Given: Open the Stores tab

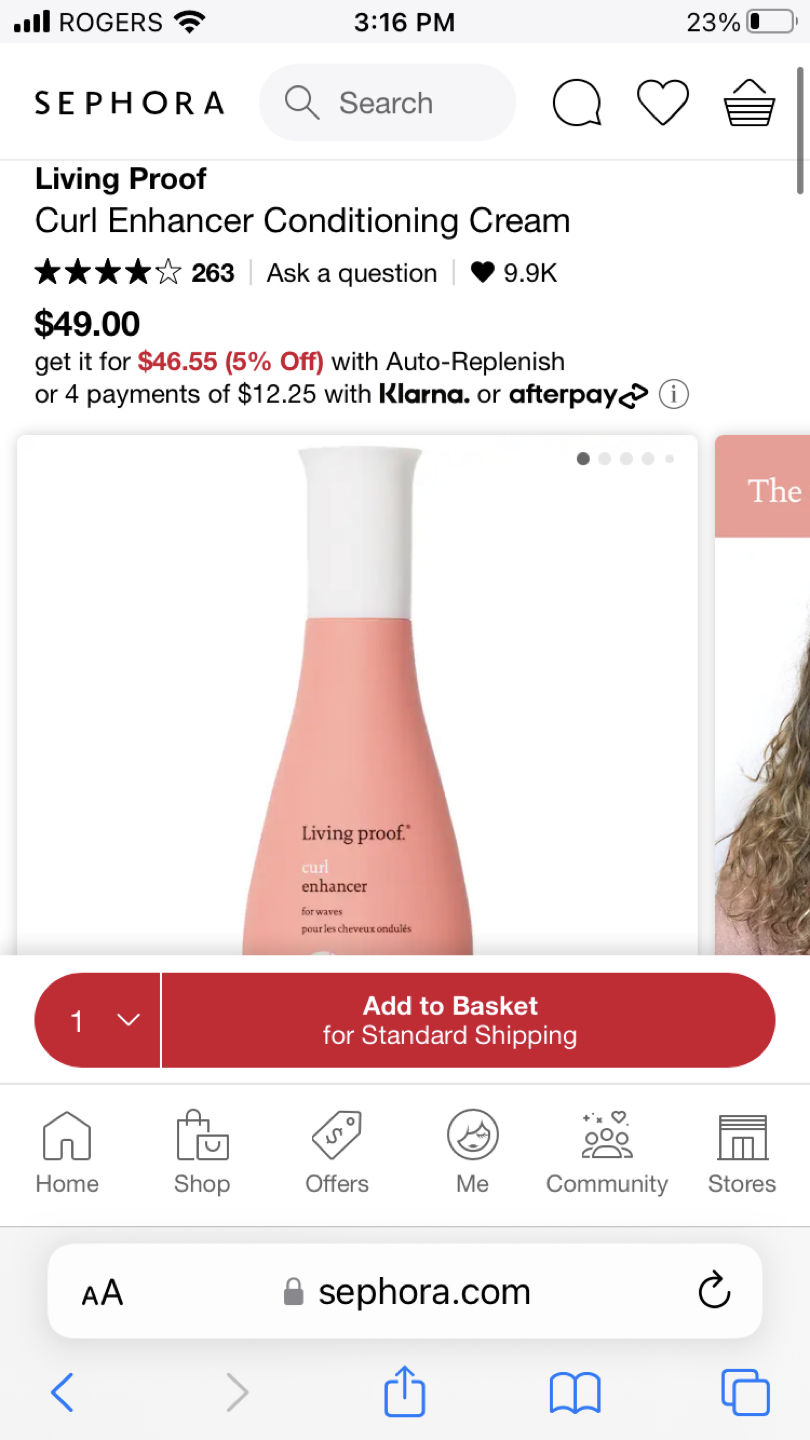Looking at the screenshot, I should click(742, 1153).
